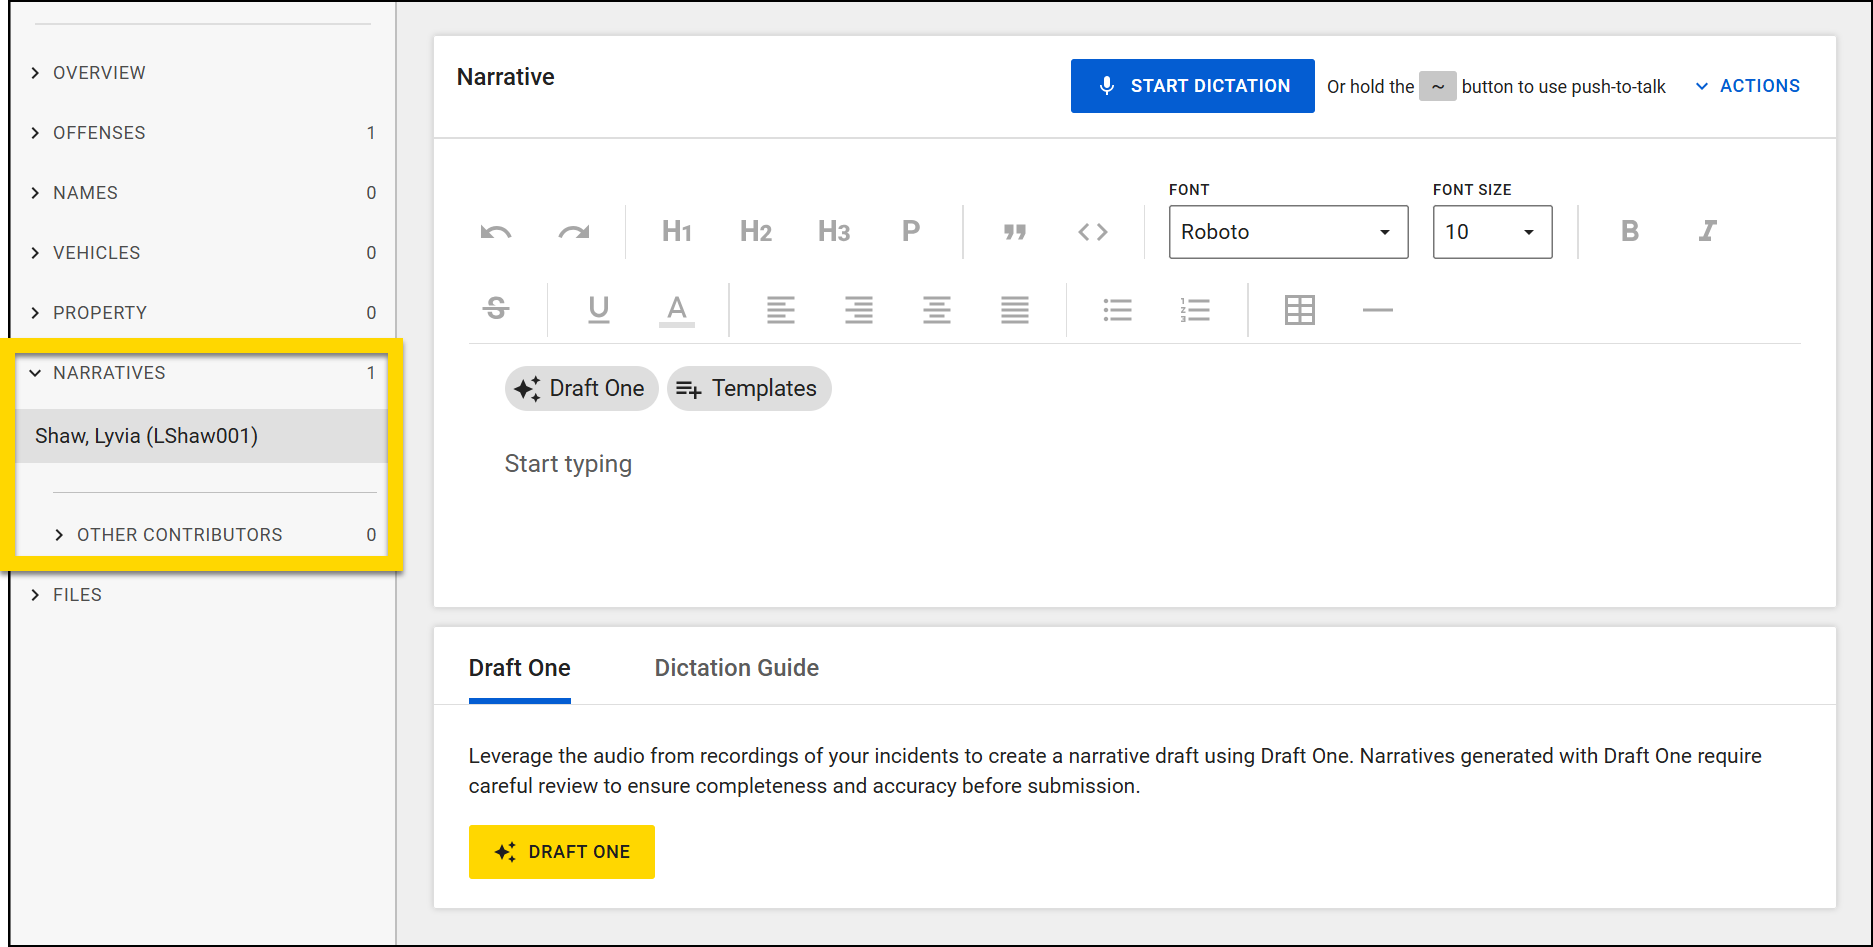
Task: Open the ACTIONS menu
Action: [1746, 85]
